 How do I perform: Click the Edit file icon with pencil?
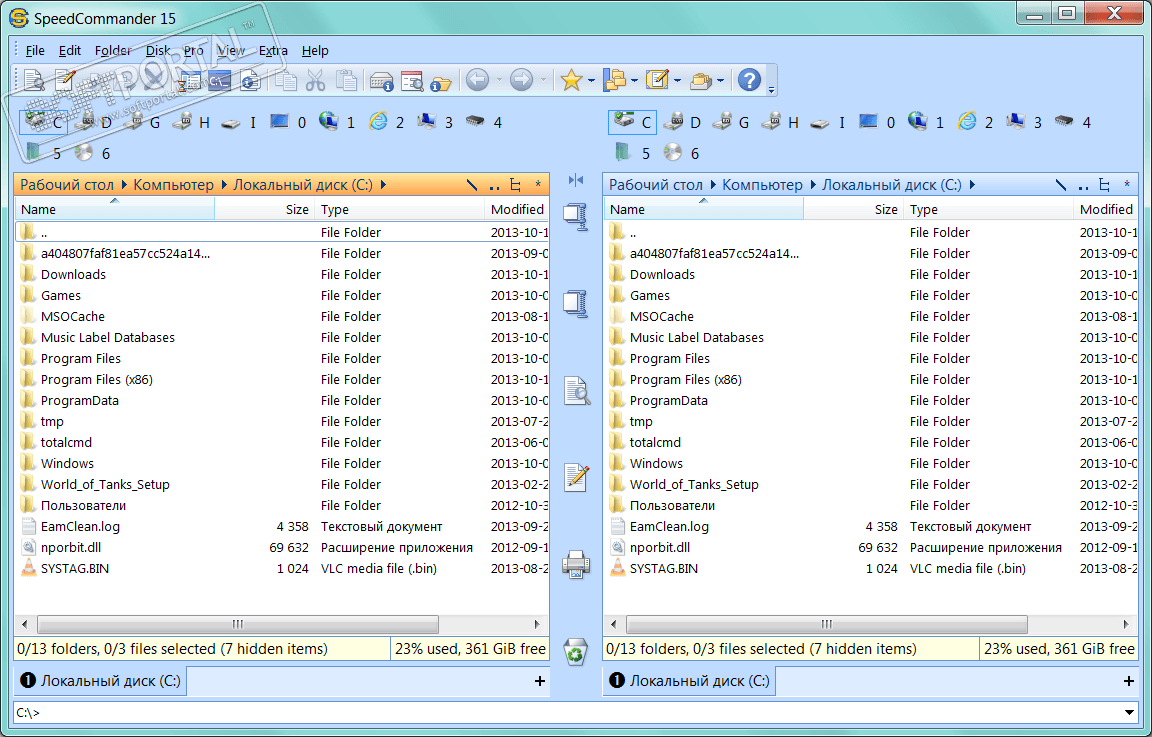(x=65, y=80)
